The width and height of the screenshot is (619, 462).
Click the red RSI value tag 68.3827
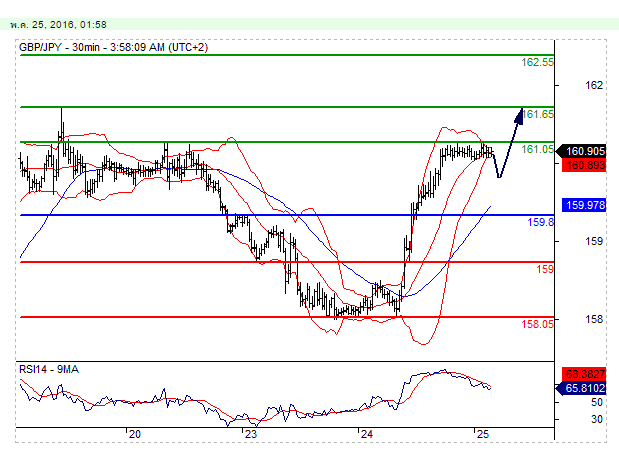tap(584, 374)
